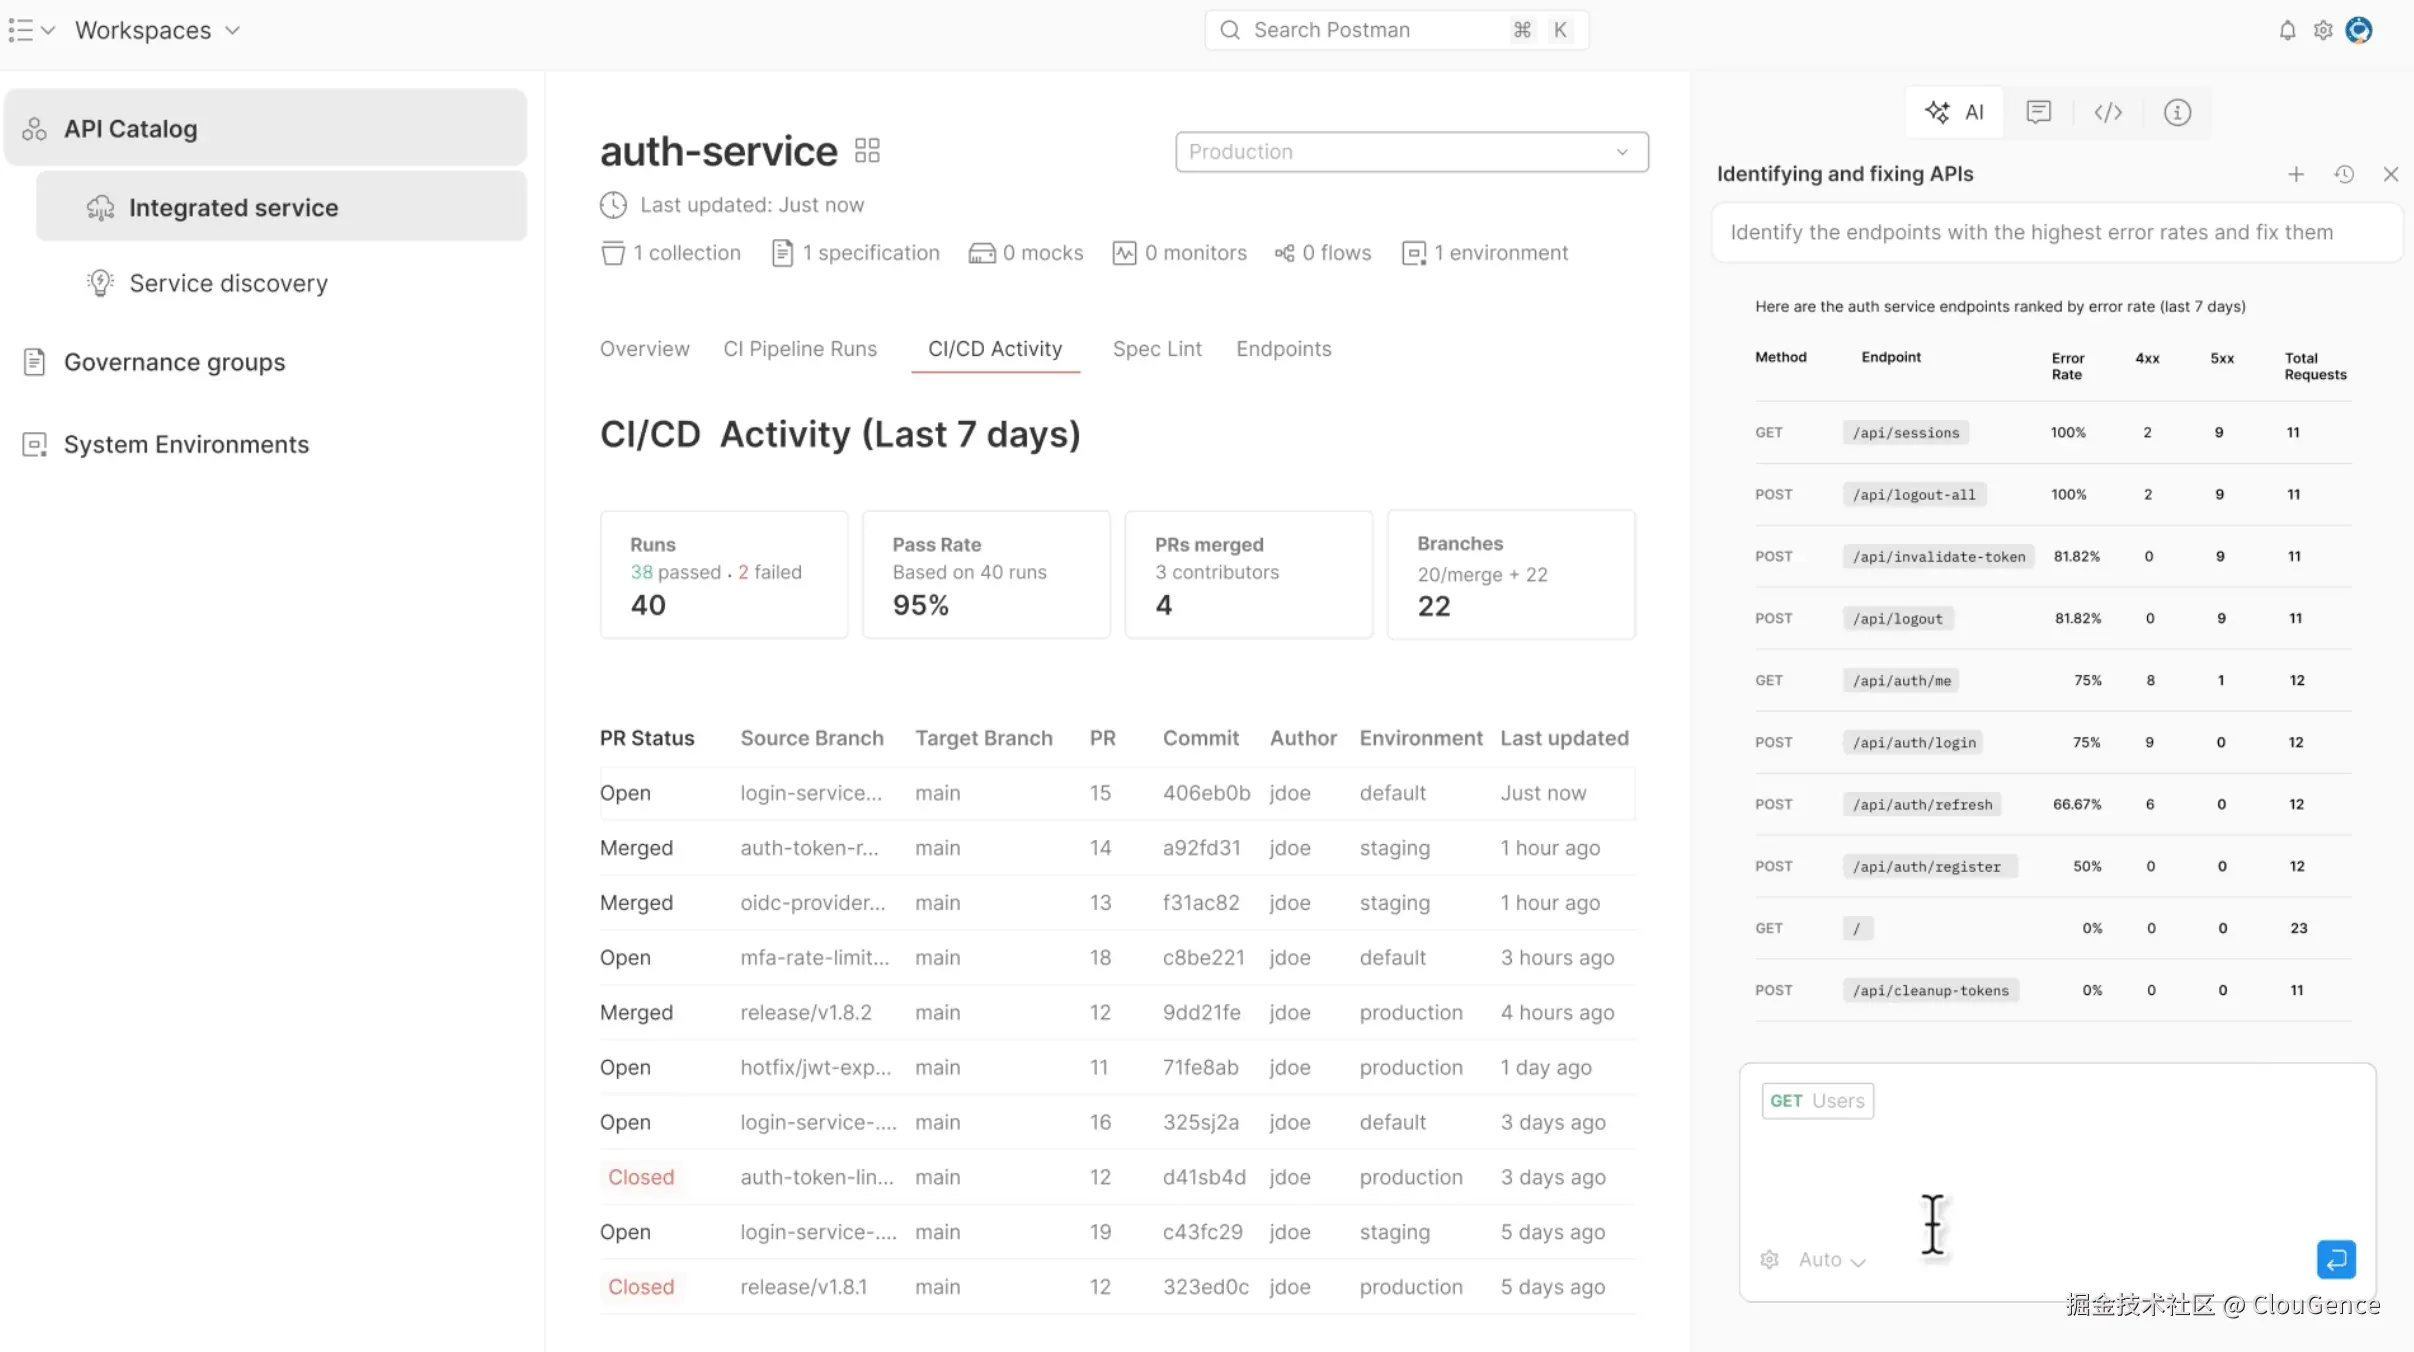Viewport: 2414px width, 1352px height.
Task: Open System Environments
Action: [x=186, y=444]
